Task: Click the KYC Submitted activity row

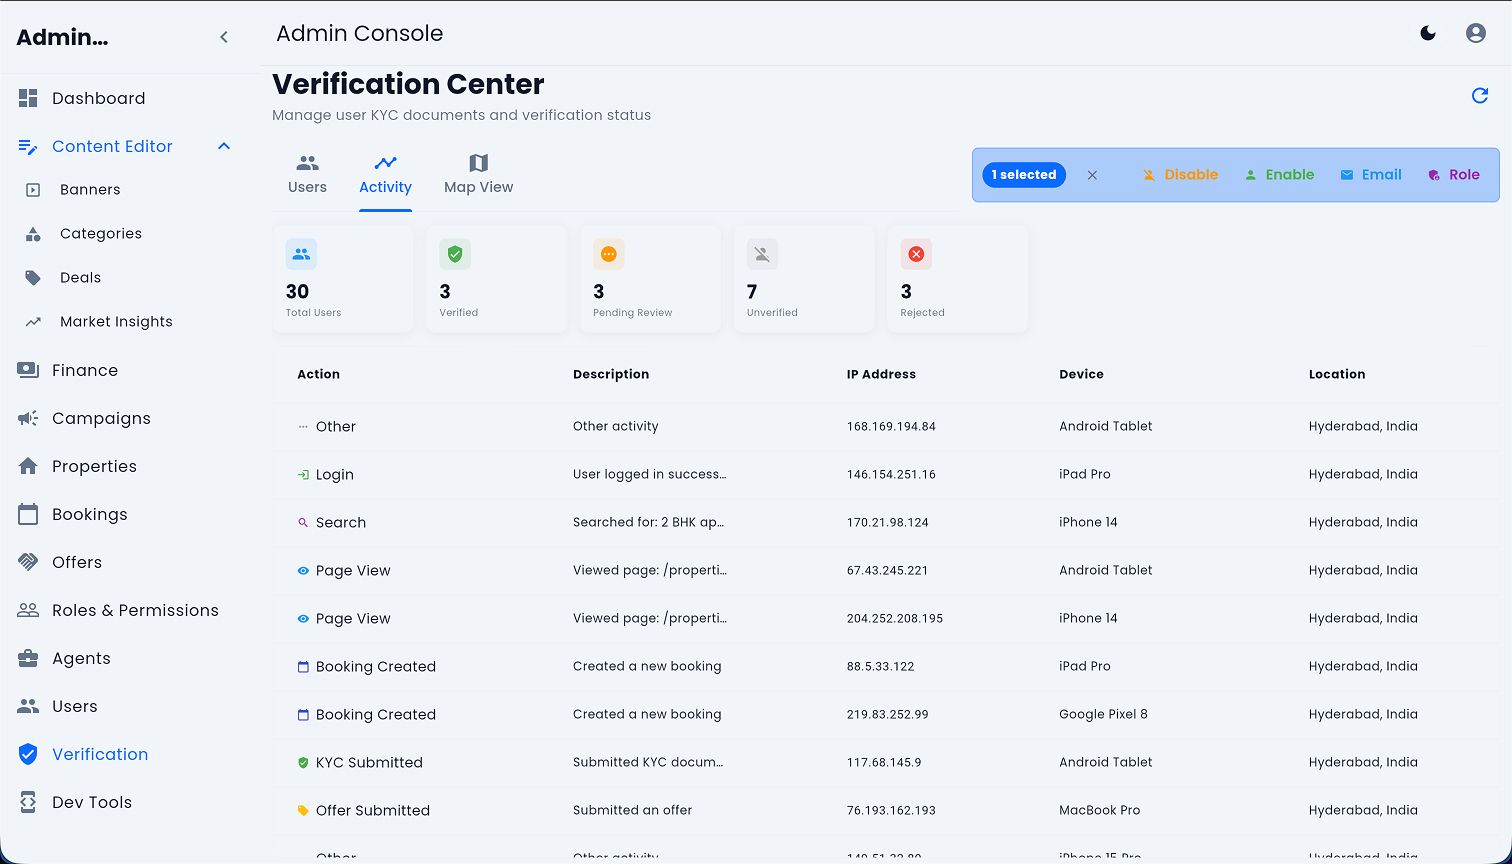Action: coord(369,762)
